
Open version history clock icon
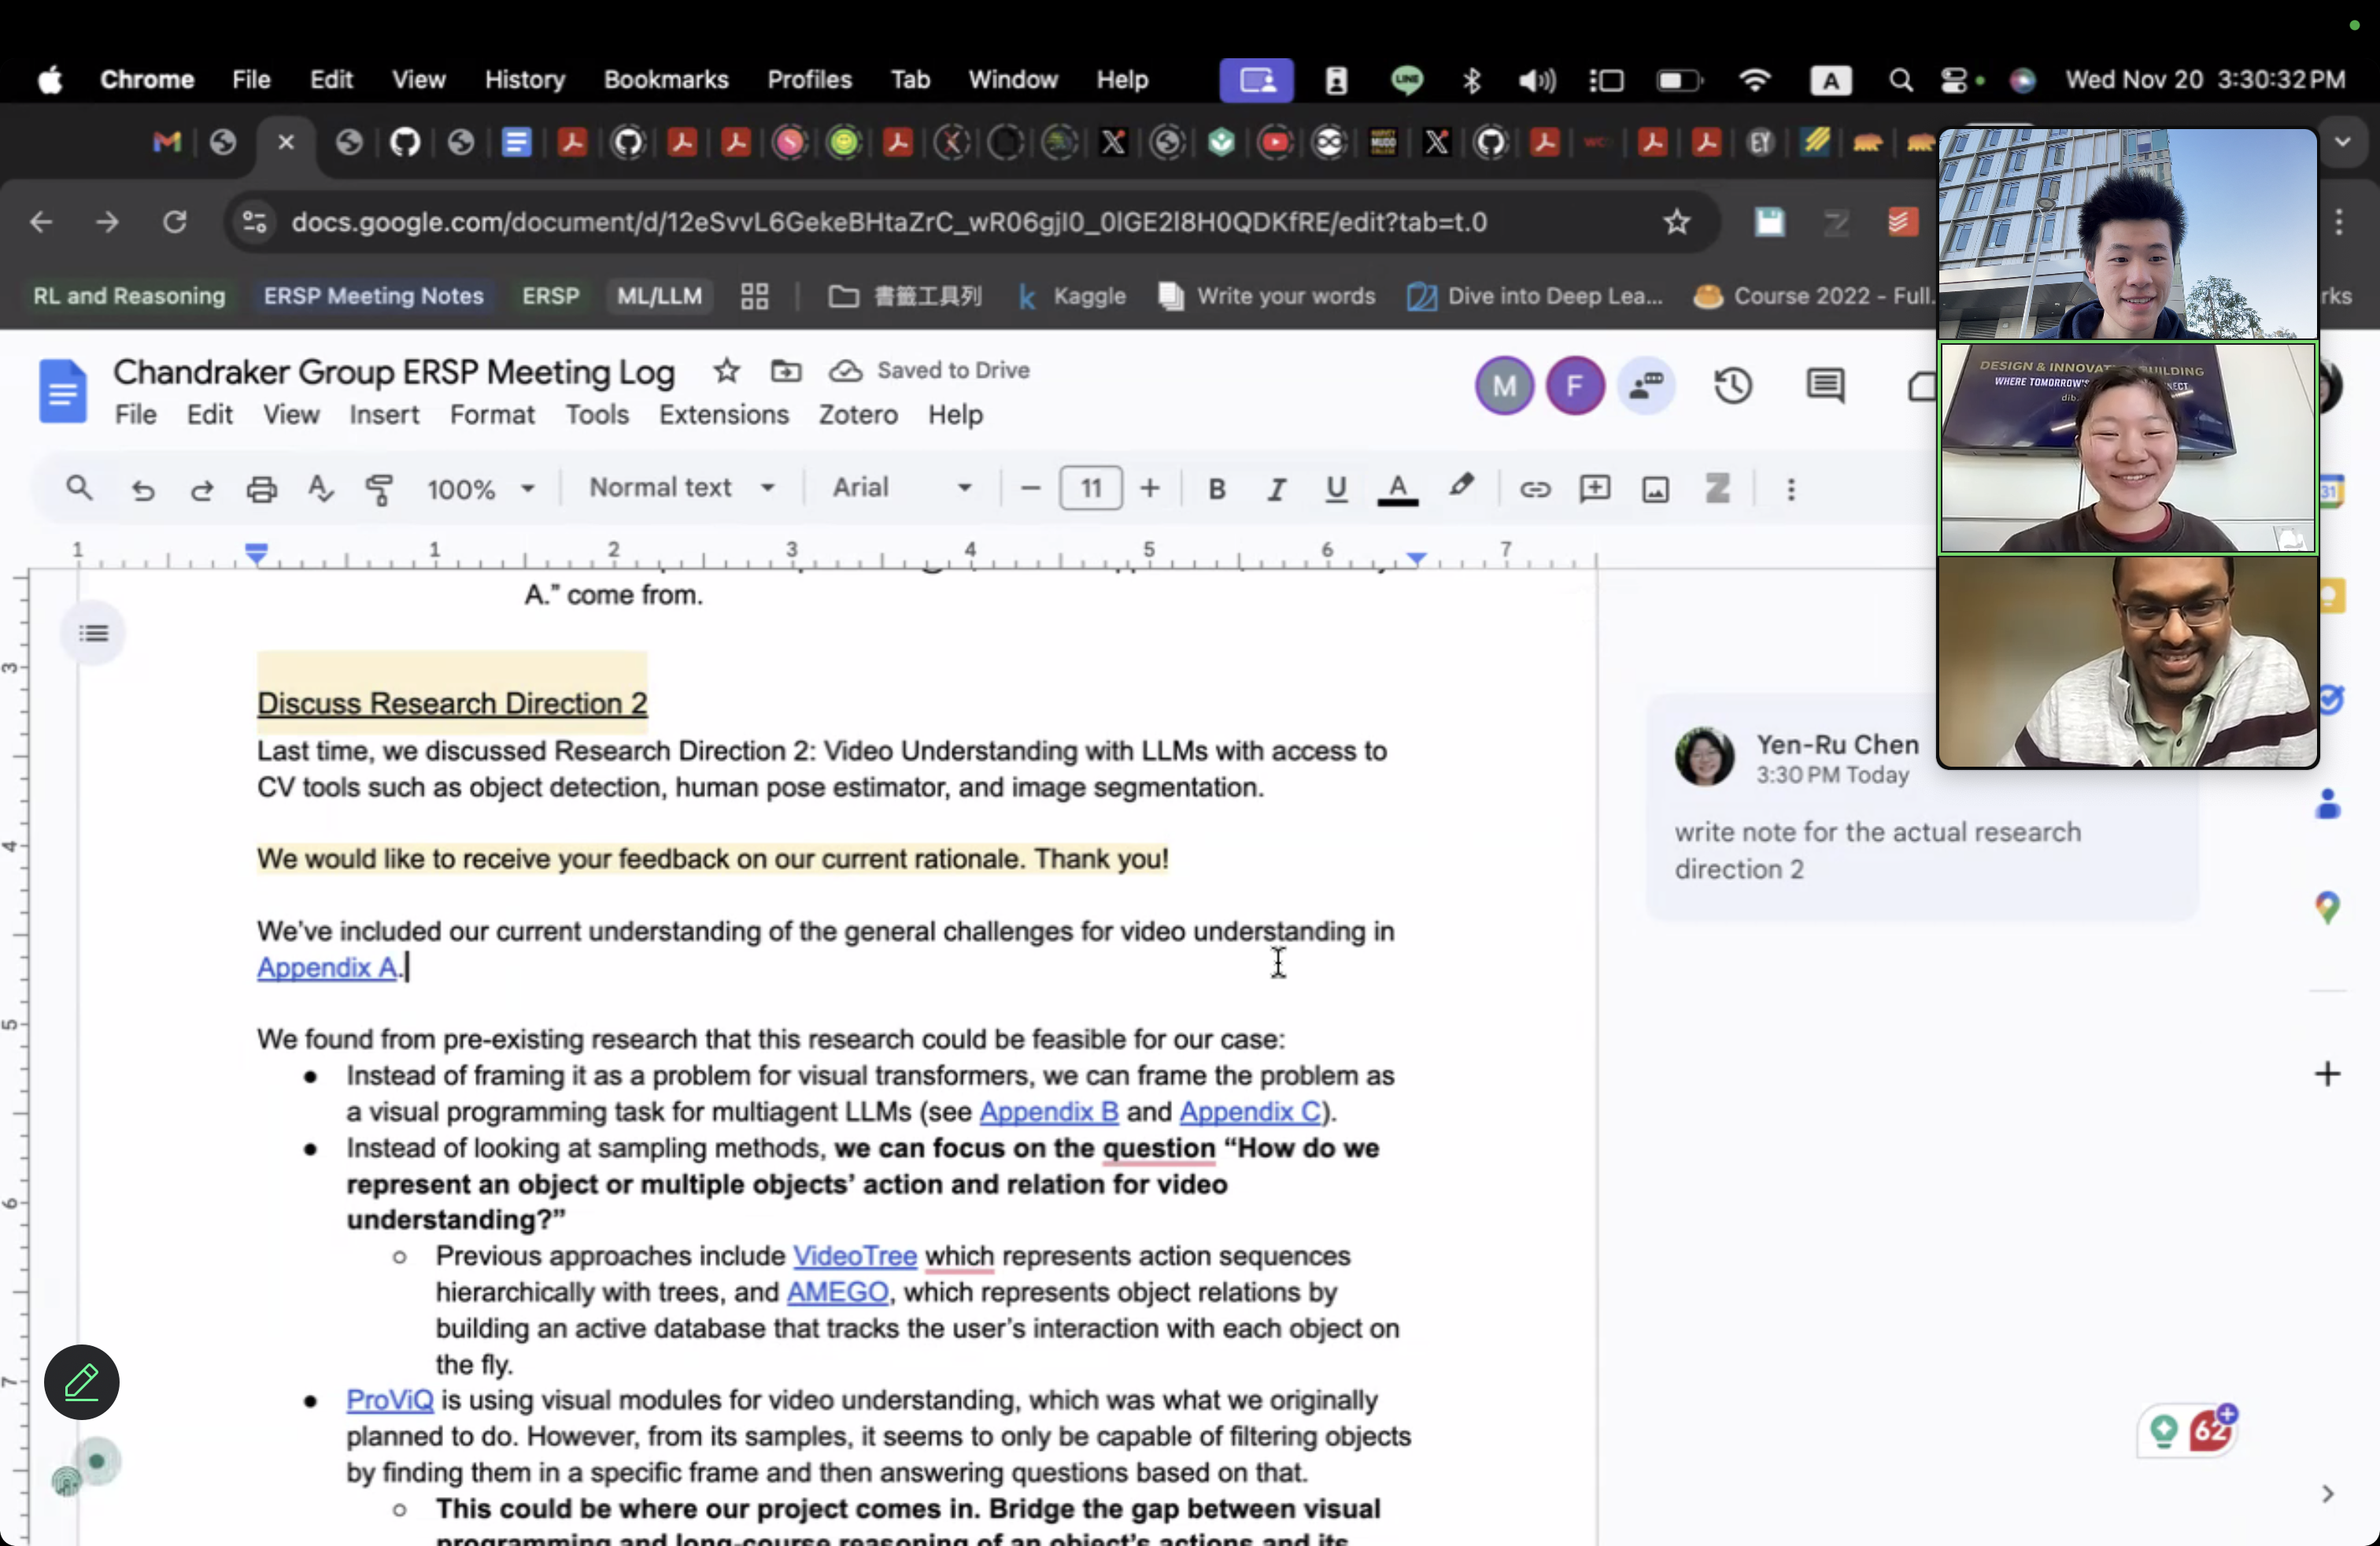1733,386
